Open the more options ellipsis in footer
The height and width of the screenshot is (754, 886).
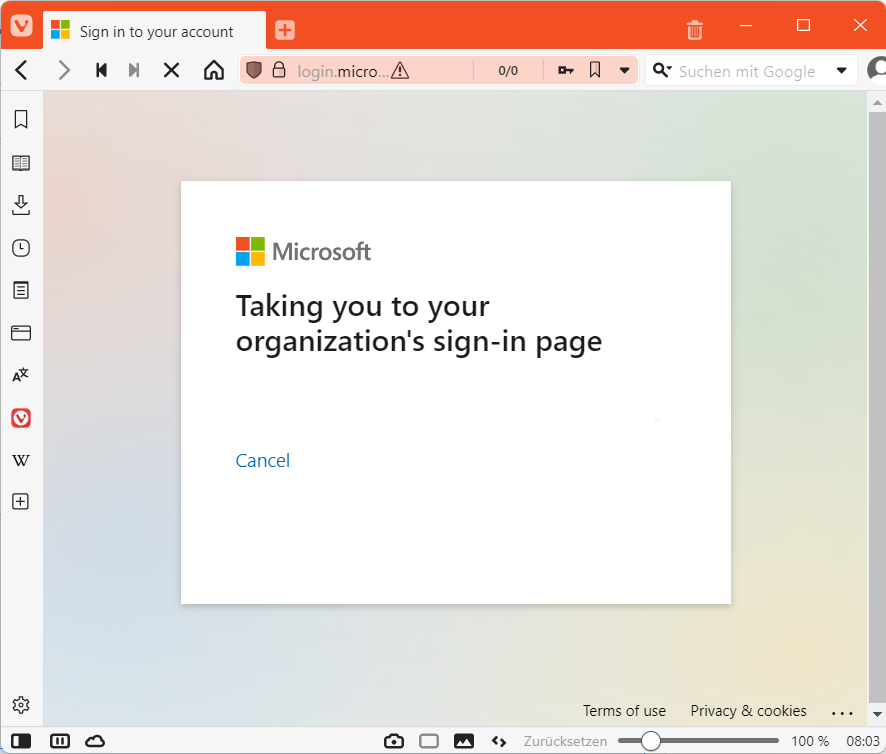[x=842, y=713]
